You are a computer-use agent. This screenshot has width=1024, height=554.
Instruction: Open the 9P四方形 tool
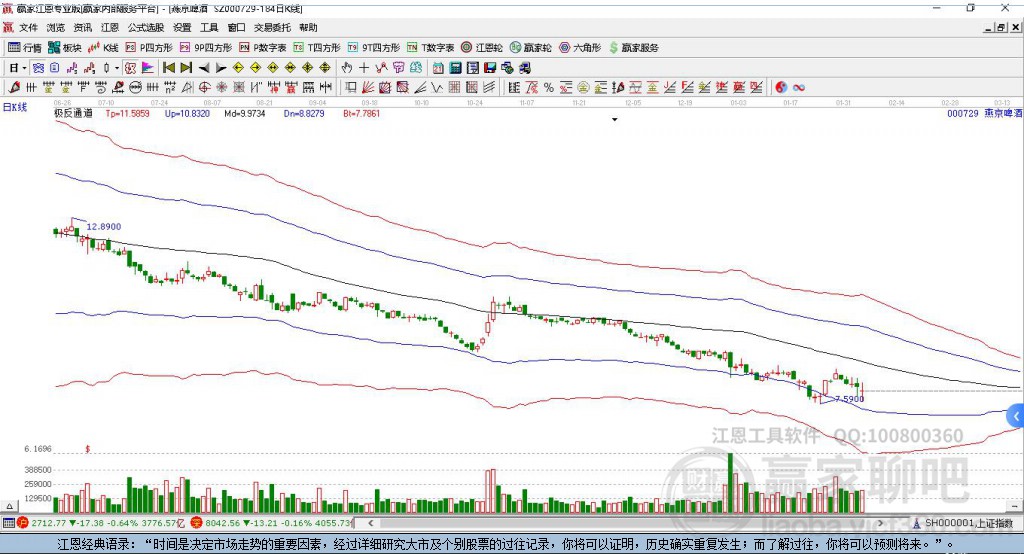(x=205, y=48)
